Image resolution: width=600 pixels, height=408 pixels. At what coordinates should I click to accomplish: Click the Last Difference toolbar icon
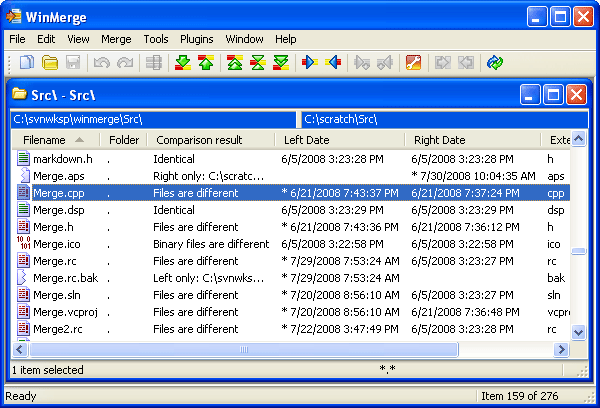pos(281,63)
